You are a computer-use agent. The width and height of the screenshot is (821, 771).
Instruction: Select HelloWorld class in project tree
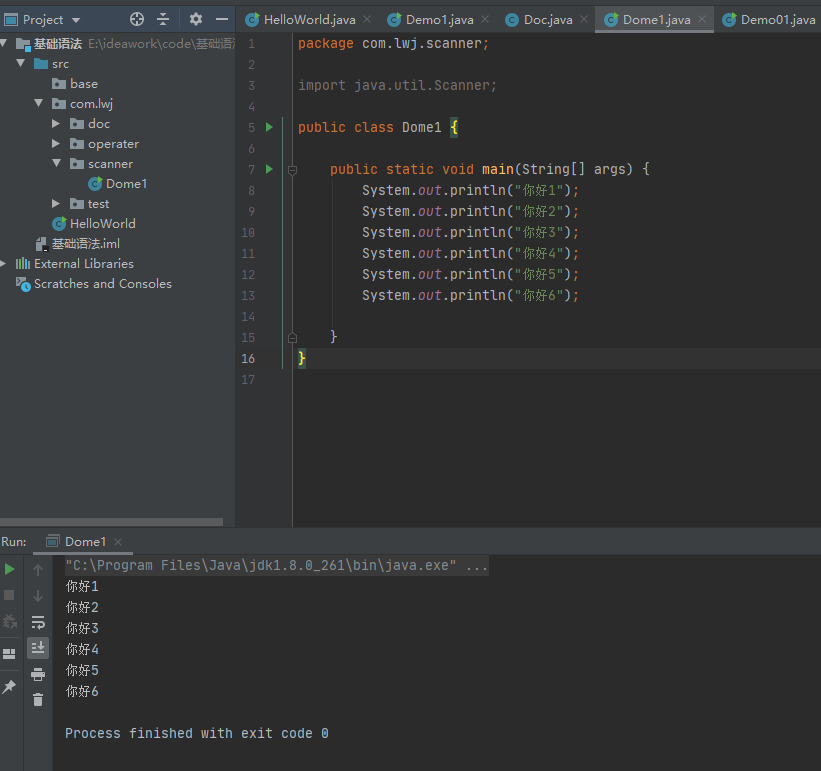pos(102,224)
